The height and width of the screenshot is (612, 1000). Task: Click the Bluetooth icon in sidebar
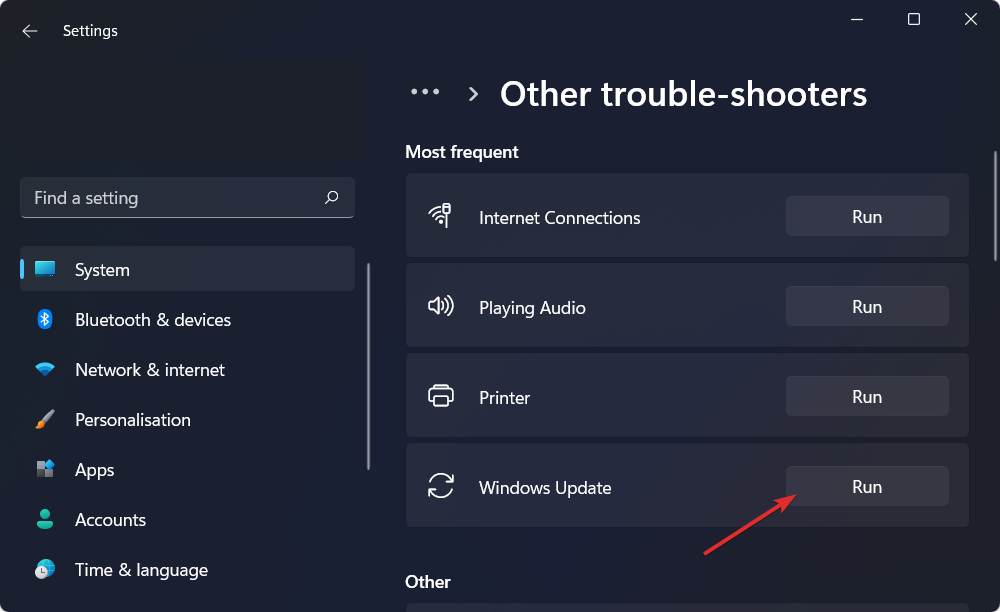(46, 319)
